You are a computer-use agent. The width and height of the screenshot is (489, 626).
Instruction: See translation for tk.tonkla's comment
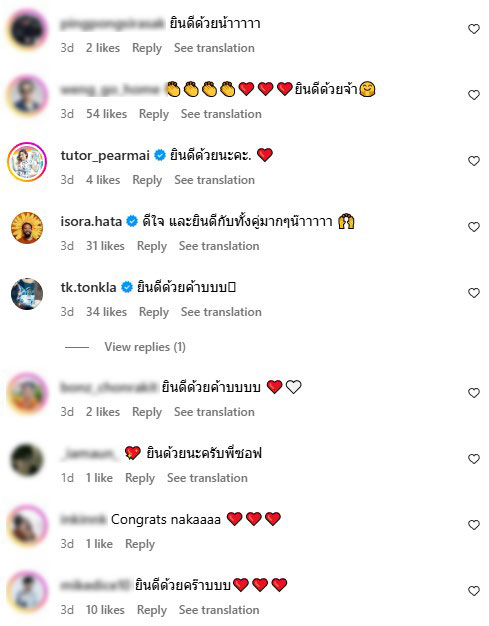221,312
